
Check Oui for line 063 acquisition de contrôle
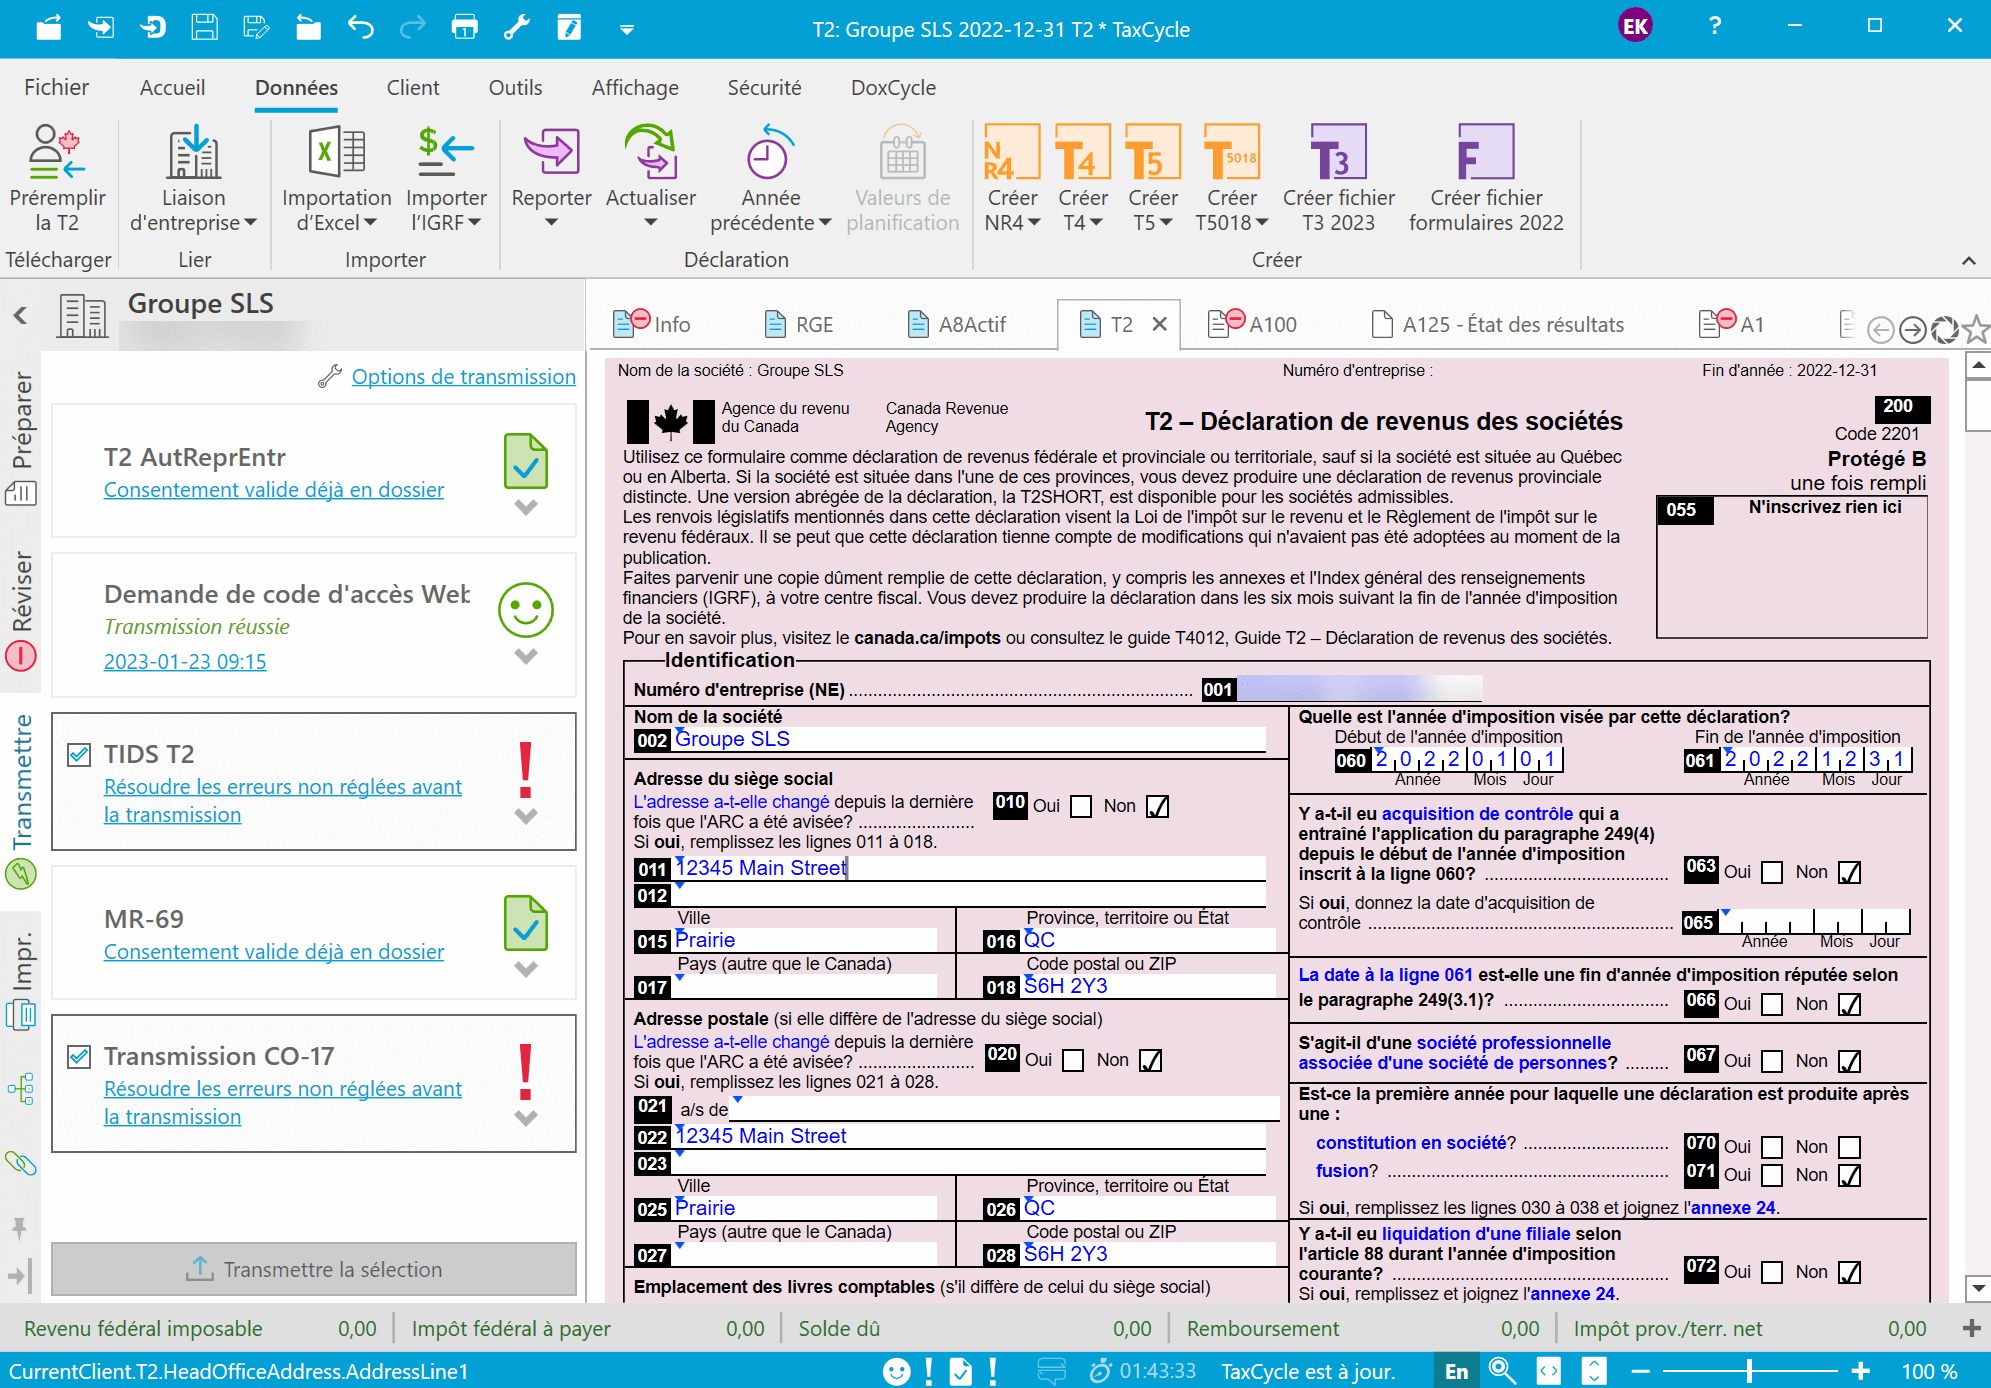[1772, 872]
